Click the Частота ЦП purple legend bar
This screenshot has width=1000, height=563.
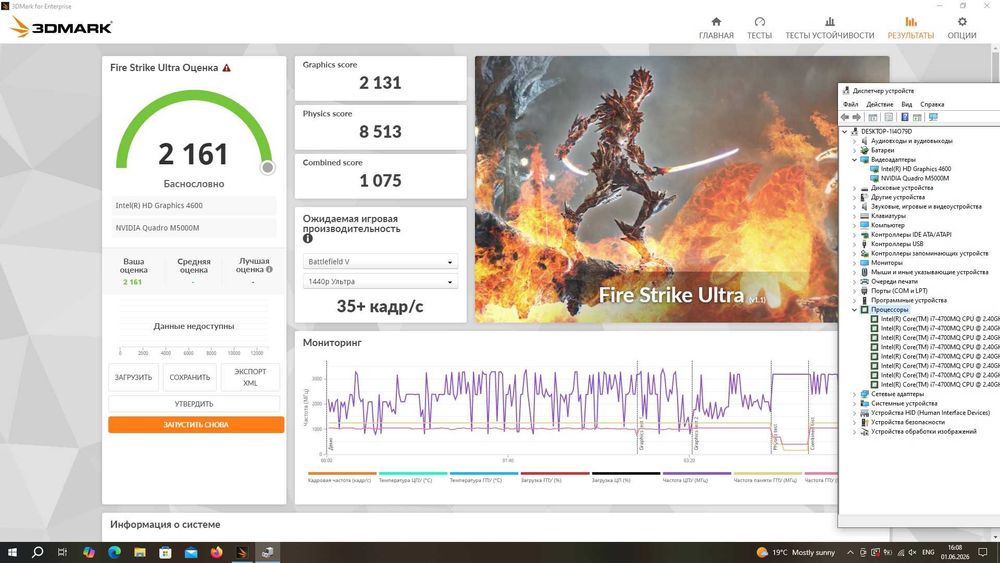point(696,474)
